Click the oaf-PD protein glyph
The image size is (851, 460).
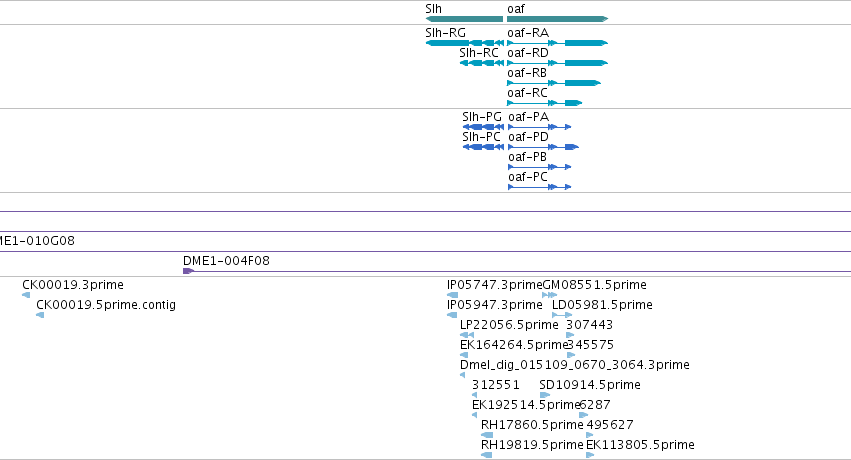(x=543, y=147)
